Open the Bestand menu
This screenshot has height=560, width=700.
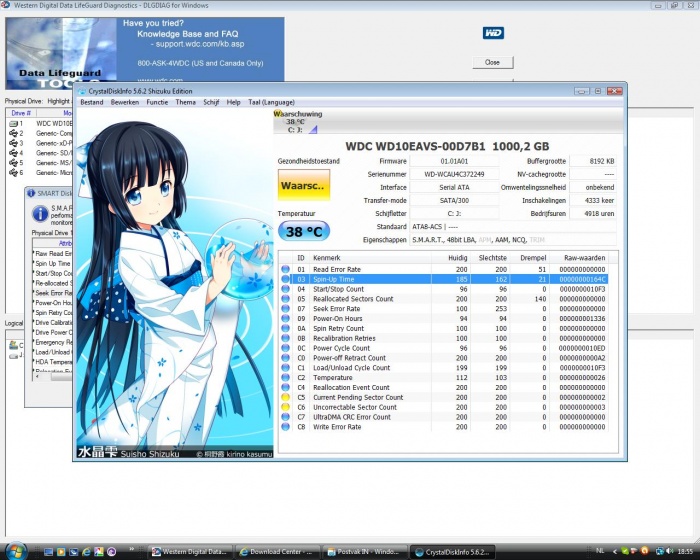tap(92, 102)
